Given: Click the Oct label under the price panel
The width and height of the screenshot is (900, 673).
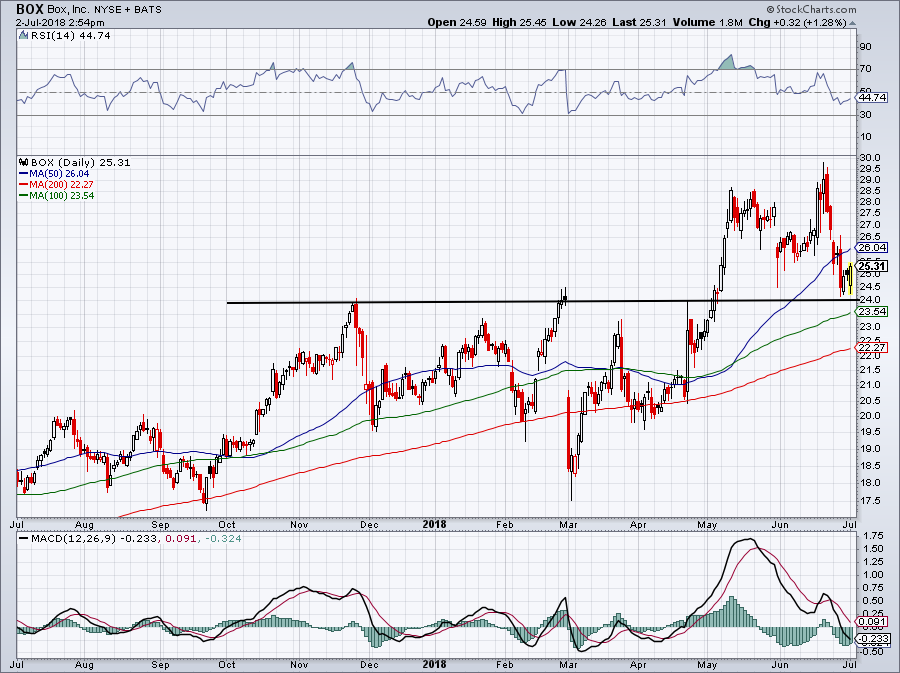Looking at the screenshot, I should tap(227, 524).
